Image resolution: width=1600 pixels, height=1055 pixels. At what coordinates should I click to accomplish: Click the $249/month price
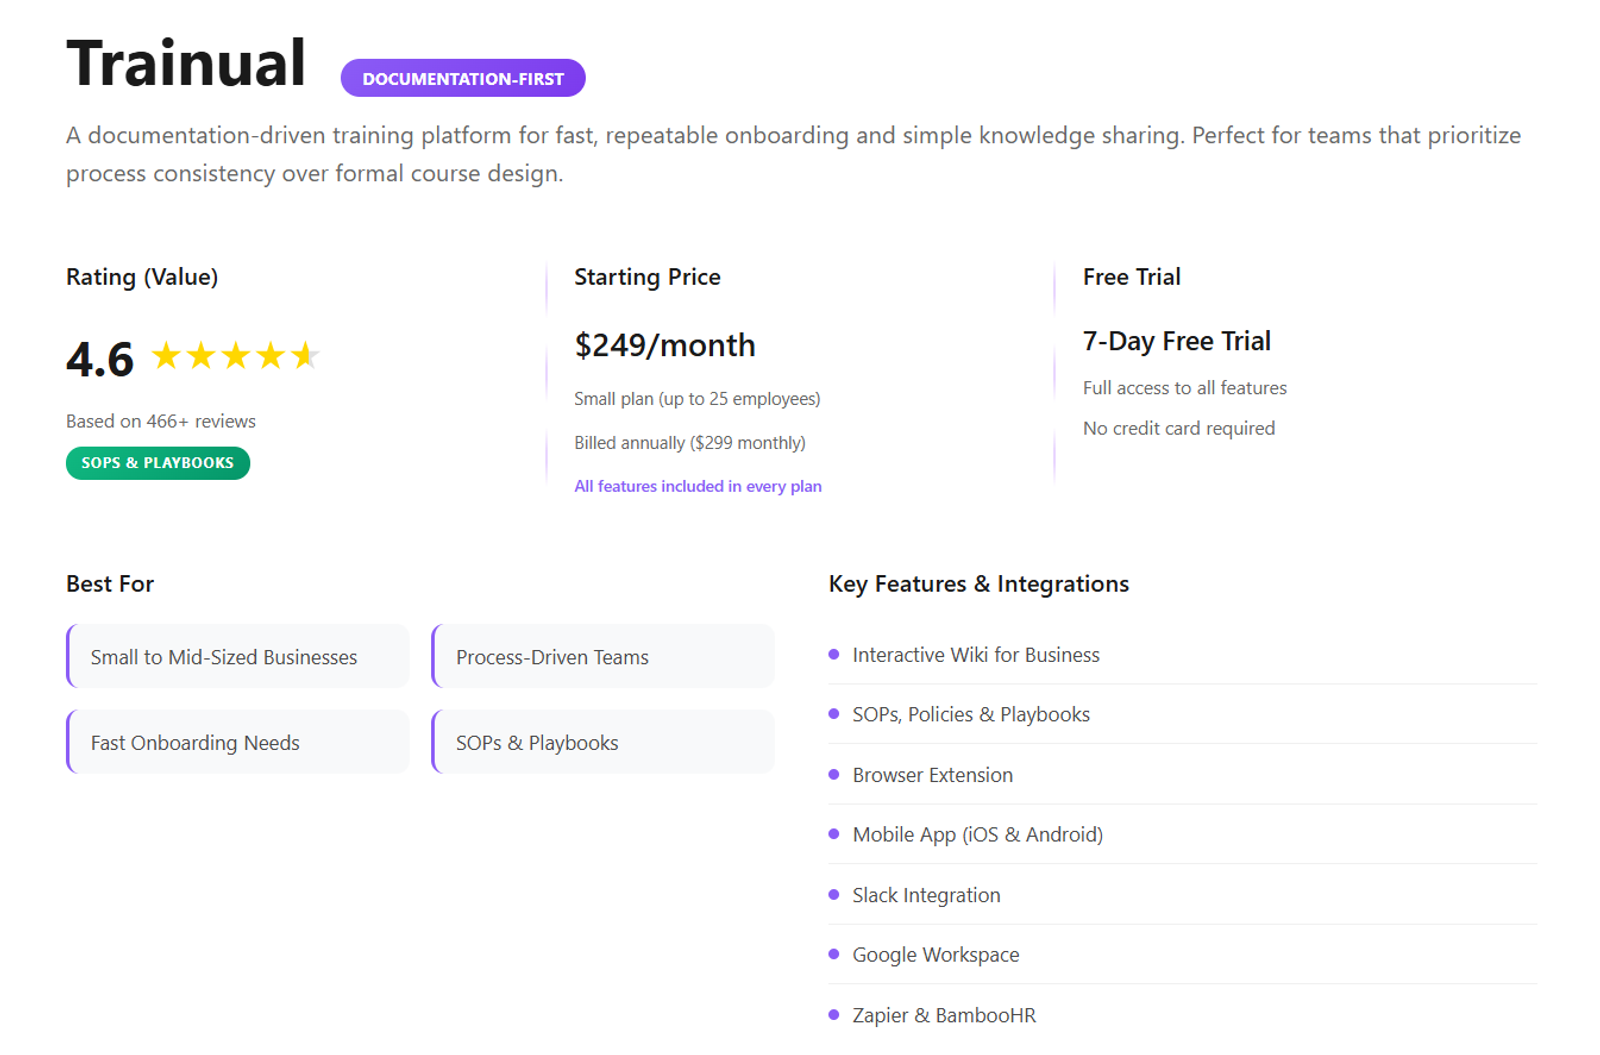(665, 345)
